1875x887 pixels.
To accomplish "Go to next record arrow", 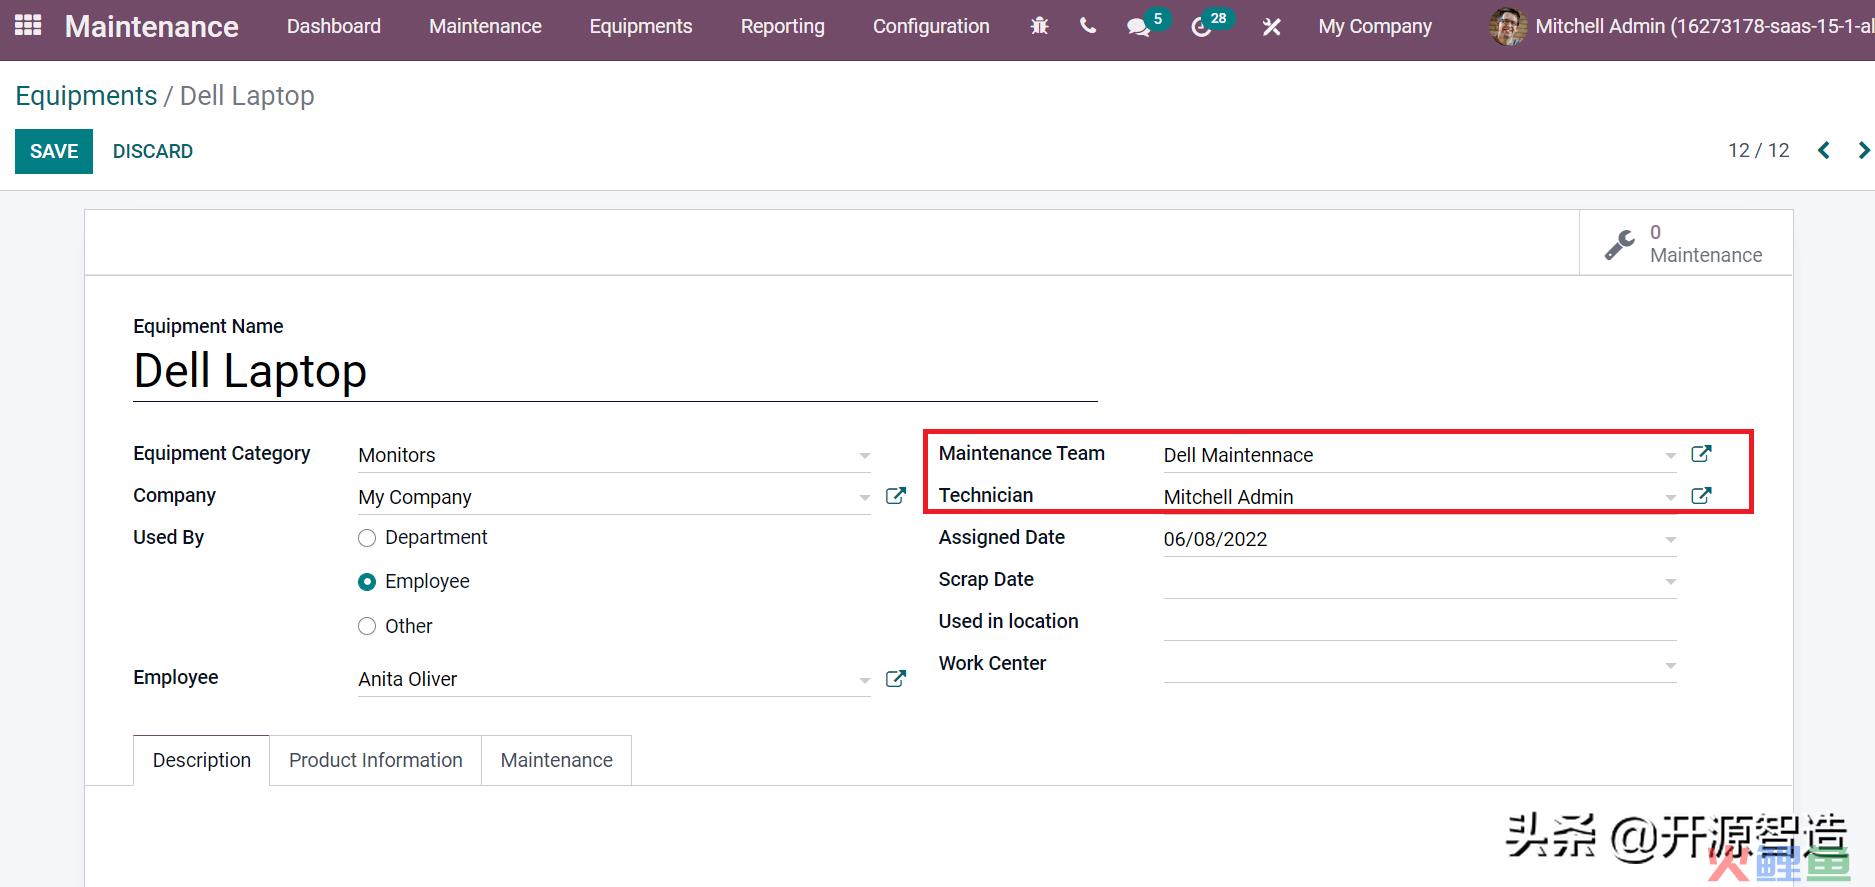I will click(1864, 150).
